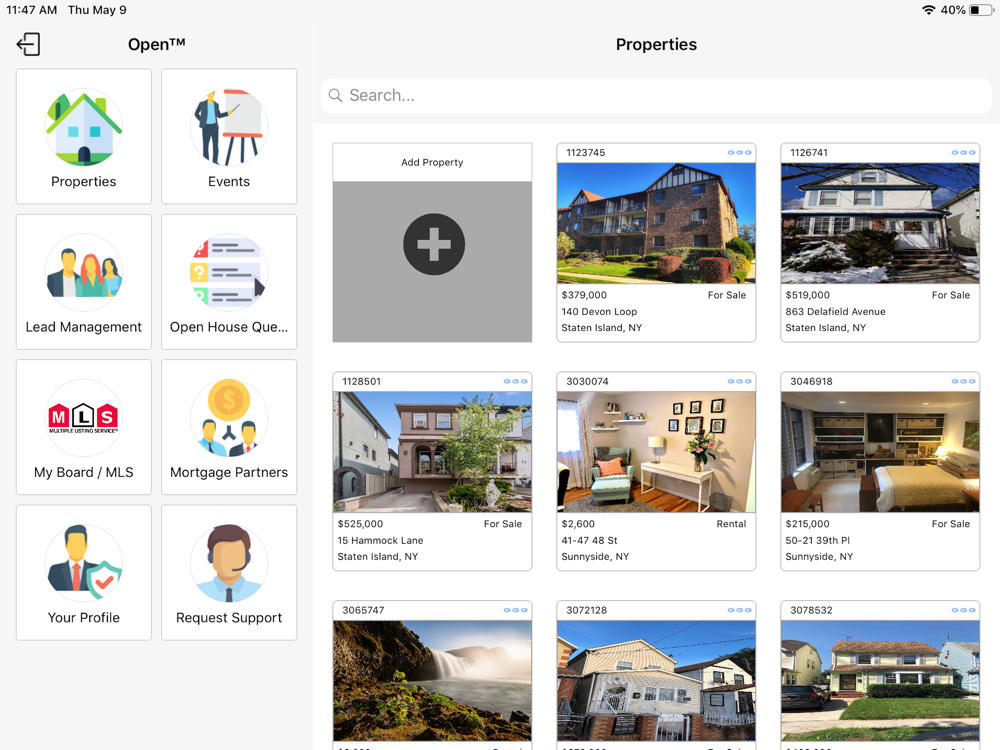This screenshot has width=1000, height=750.
Task: Click the plus icon to add property
Action: (434, 244)
